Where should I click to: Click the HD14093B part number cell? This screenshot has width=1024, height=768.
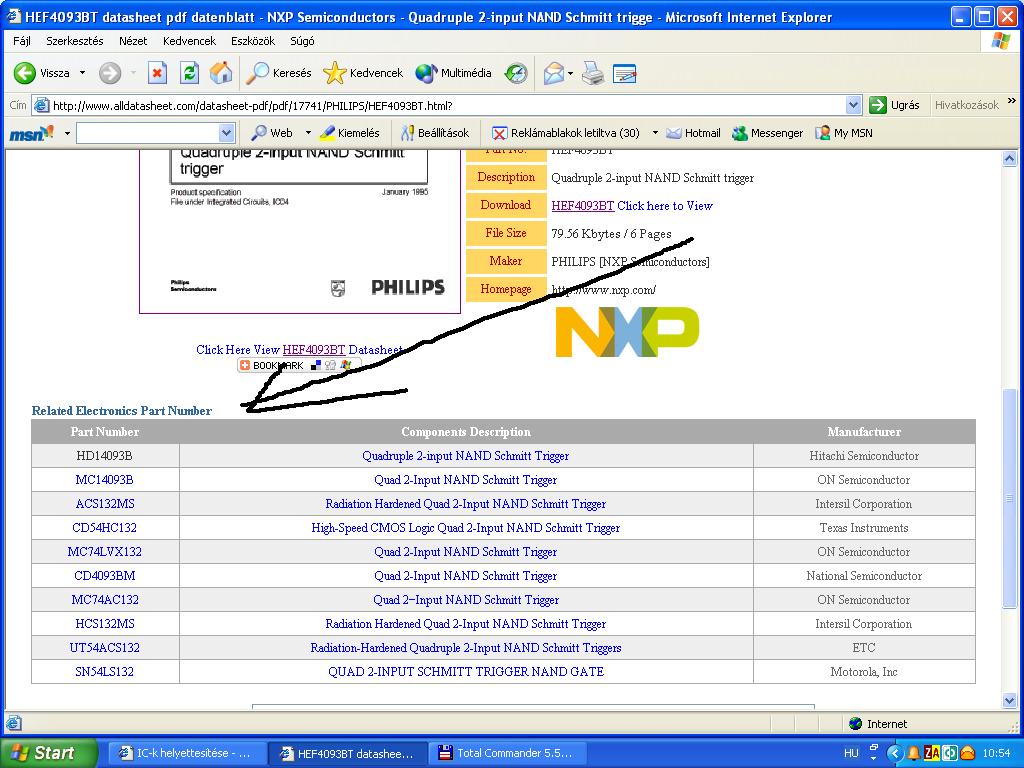click(104, 456)
